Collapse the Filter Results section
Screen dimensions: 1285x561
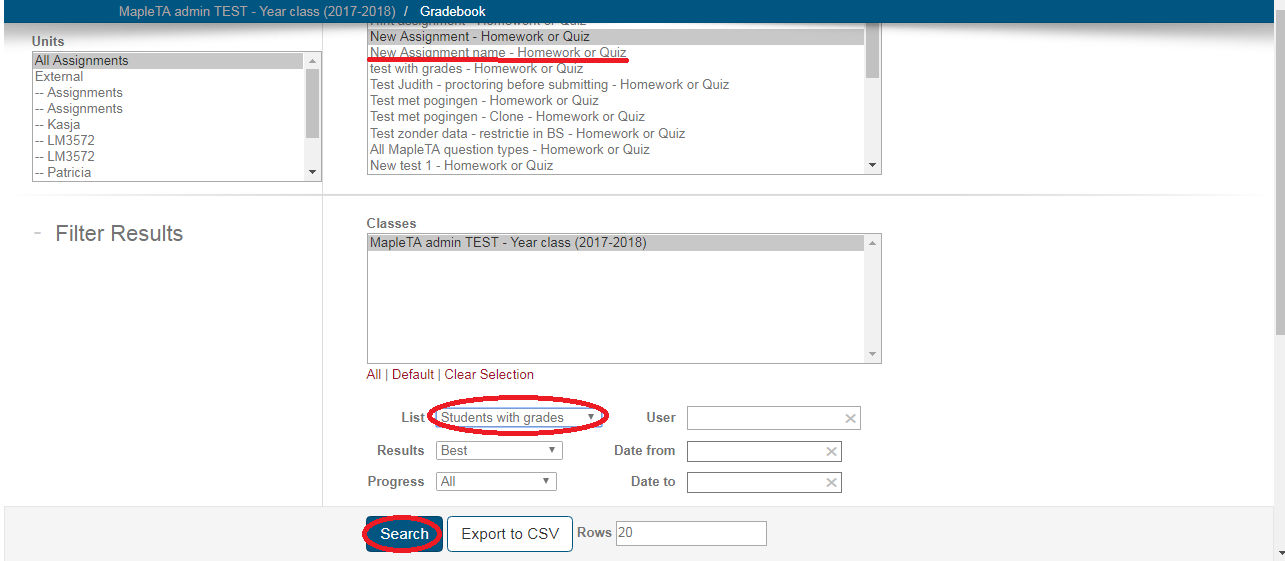(38, 233)
